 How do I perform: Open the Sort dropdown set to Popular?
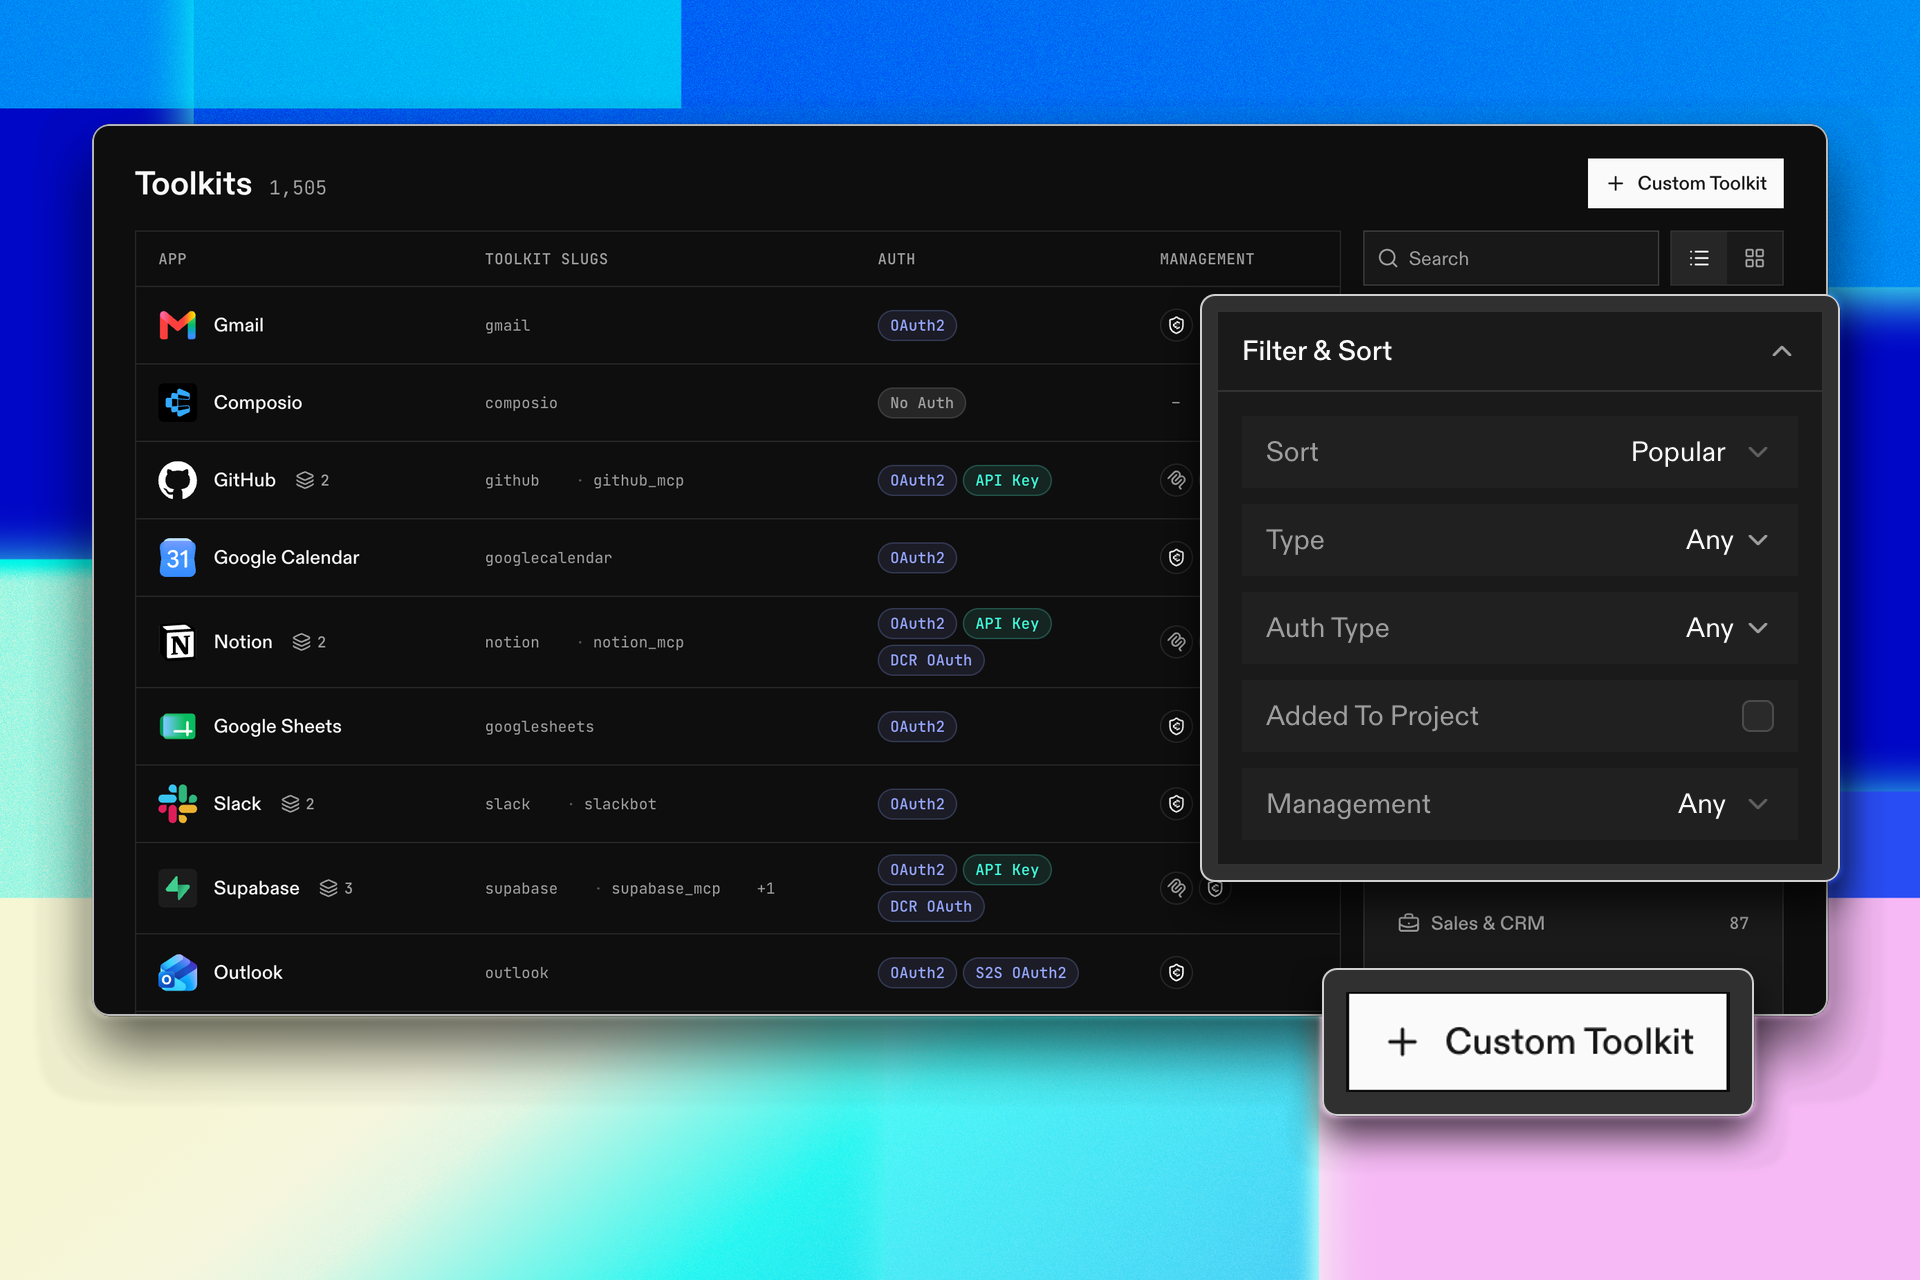1519,452
